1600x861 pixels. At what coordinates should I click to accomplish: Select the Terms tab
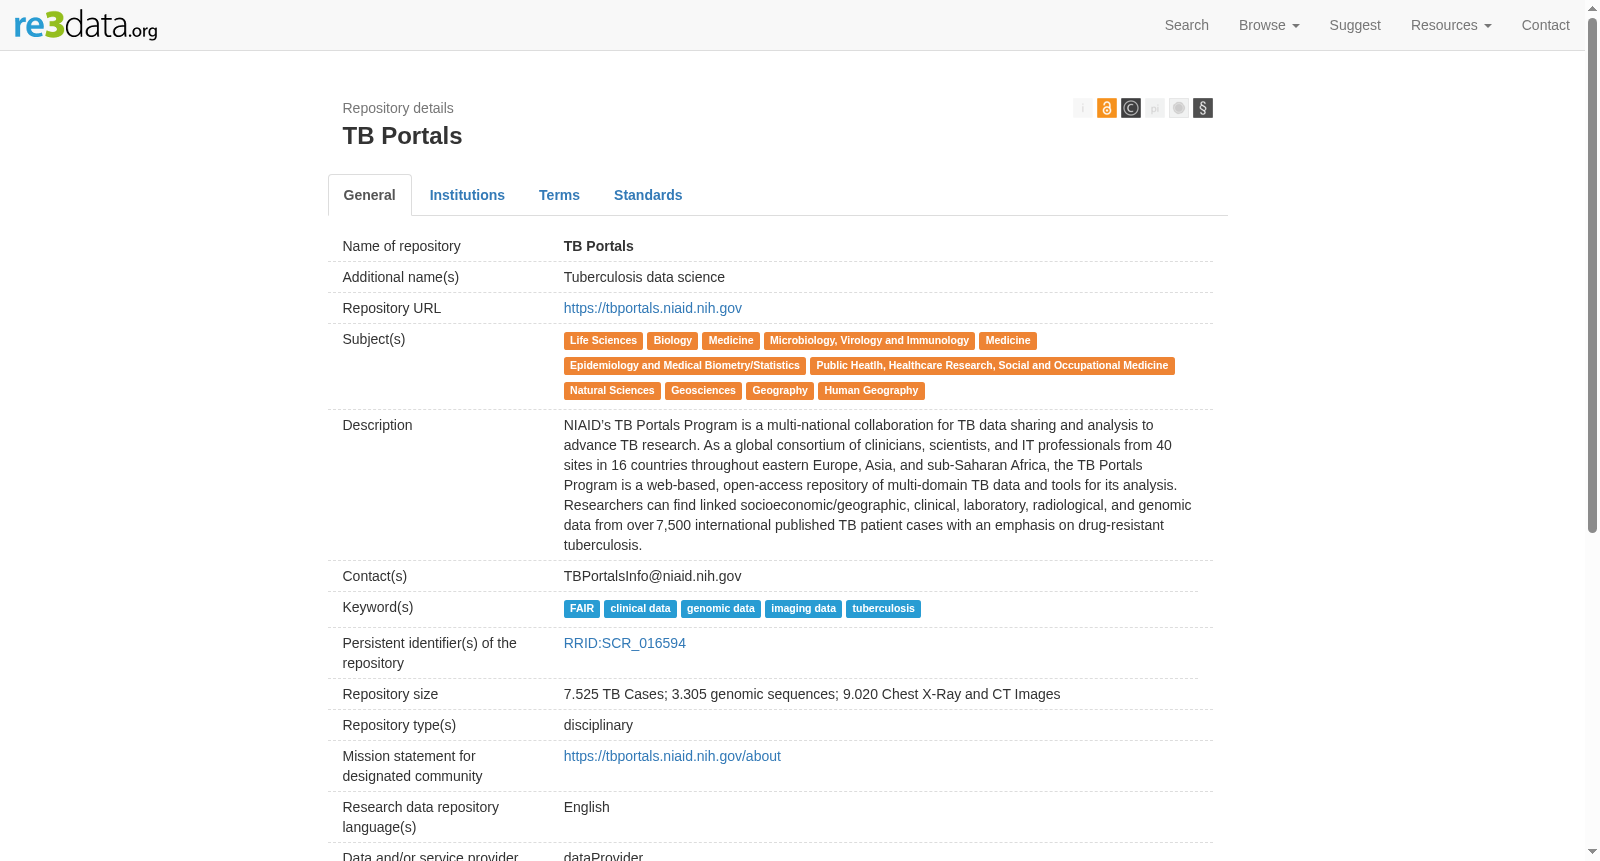559,195
